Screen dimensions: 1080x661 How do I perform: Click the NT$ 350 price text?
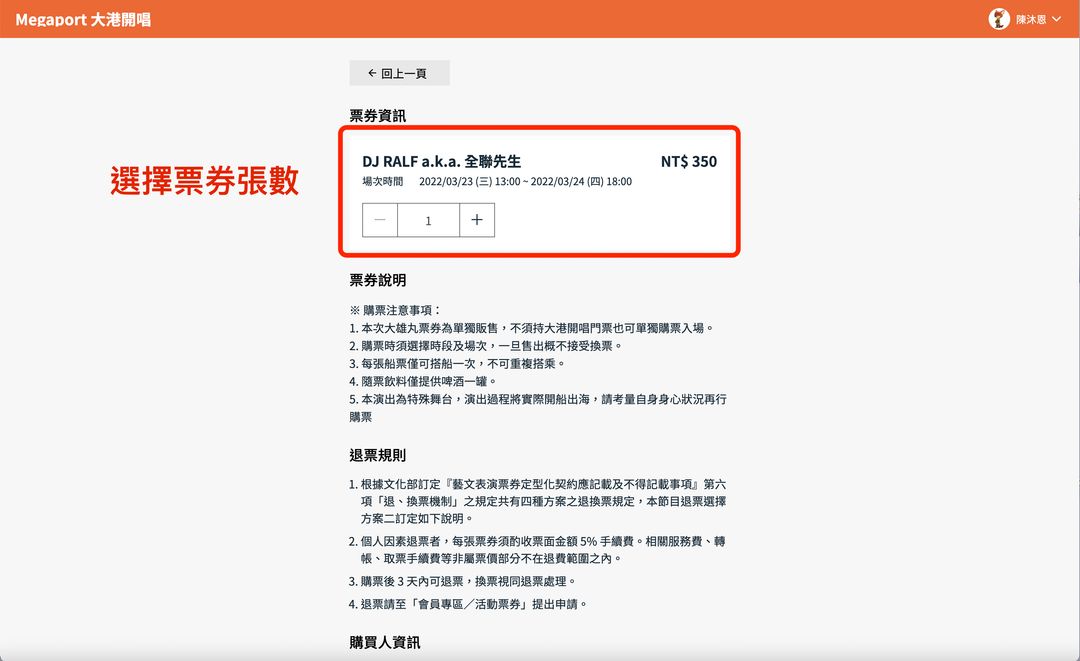point(688,161)
